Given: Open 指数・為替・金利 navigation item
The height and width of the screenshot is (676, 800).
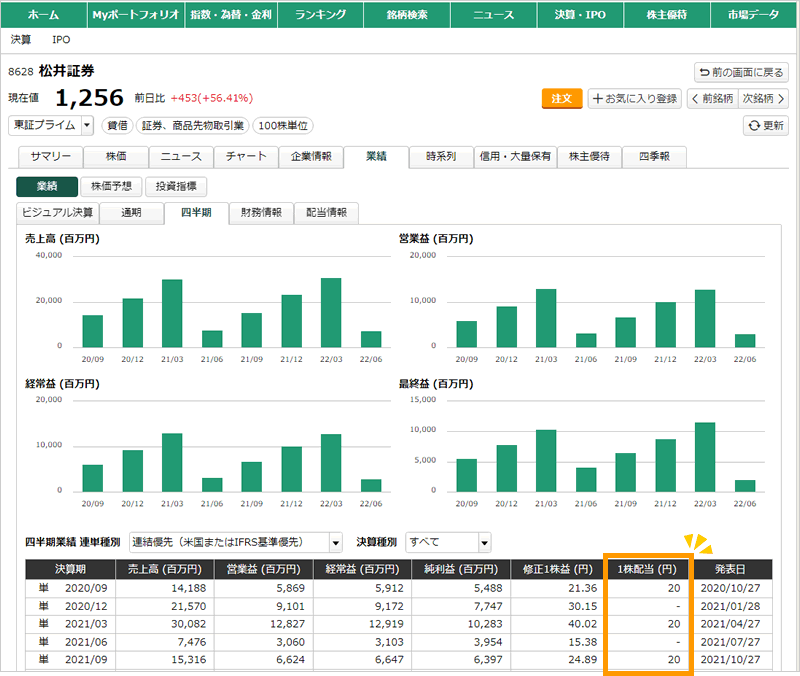Looking at the screenshot, I should pyautogui.click(x=231, y=14).
